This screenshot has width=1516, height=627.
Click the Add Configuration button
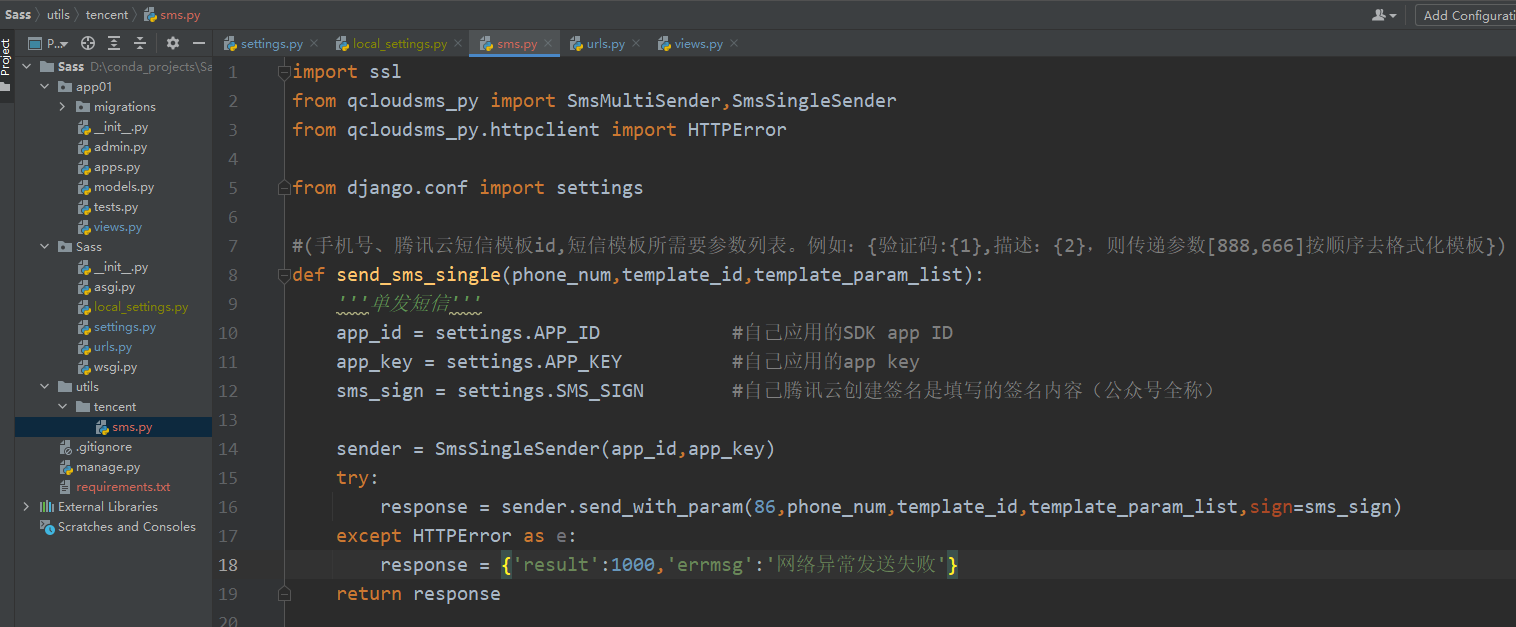1467,15
